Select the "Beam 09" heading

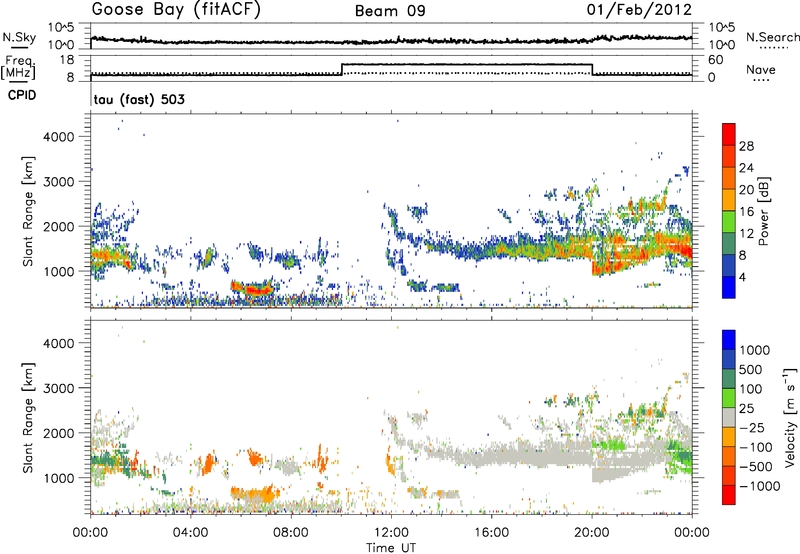[390, 11]
